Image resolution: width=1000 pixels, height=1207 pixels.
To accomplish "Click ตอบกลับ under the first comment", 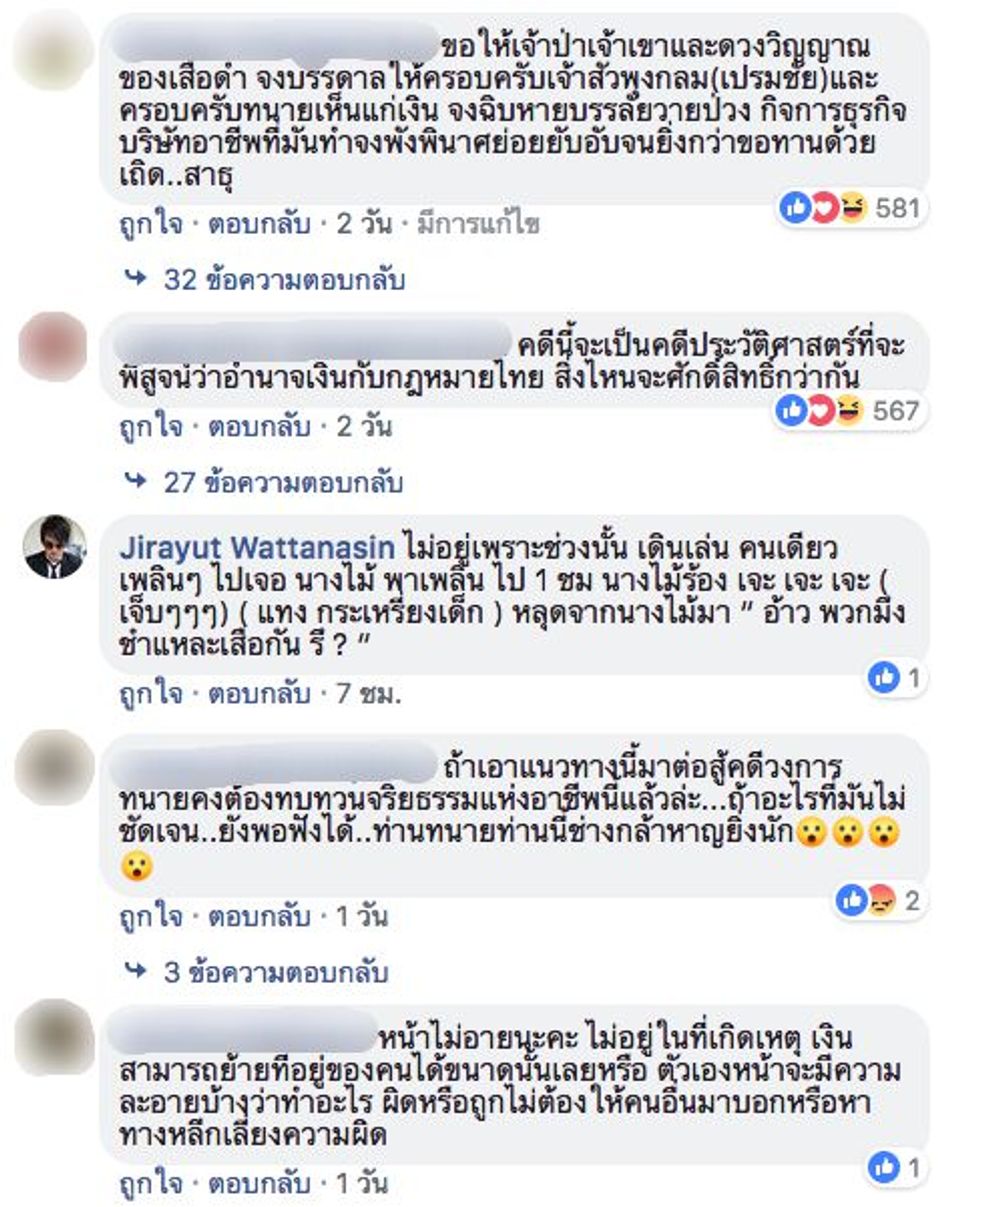I will coord(259,224).
